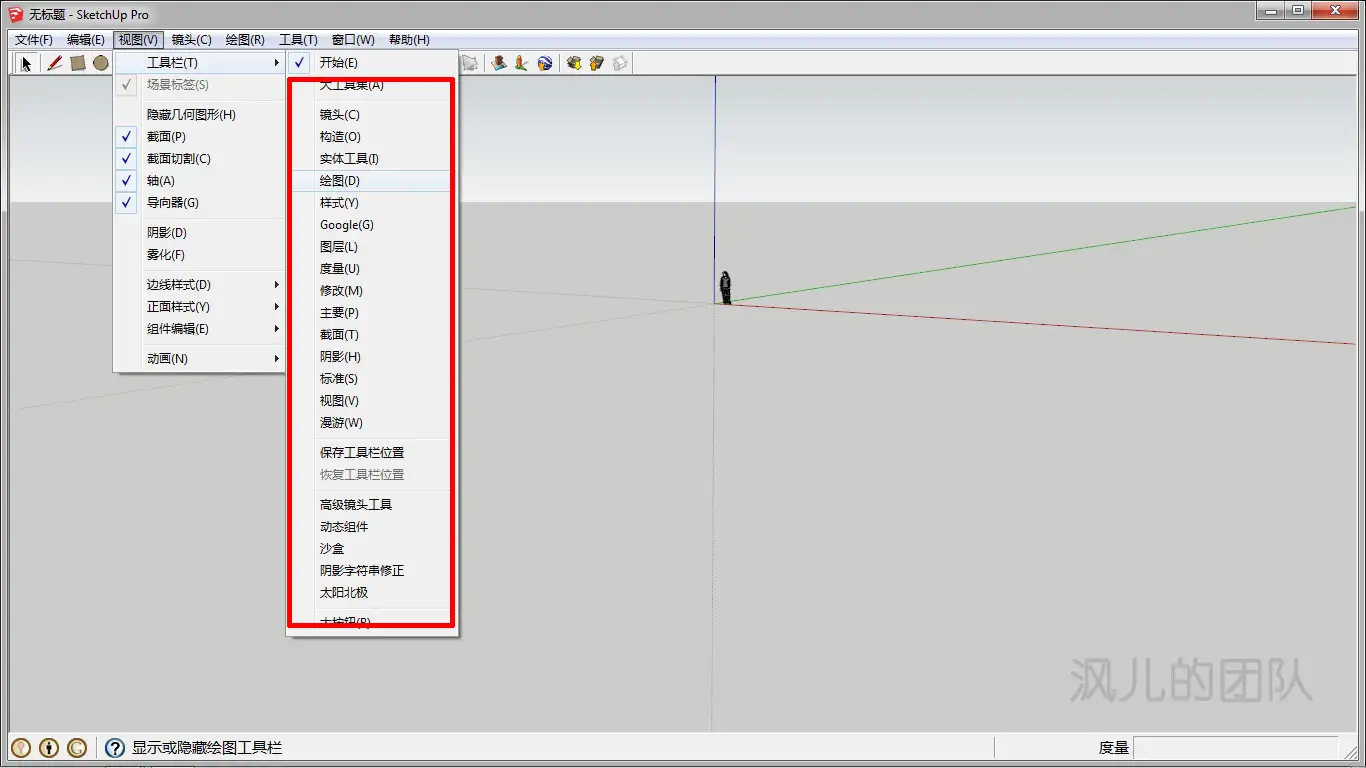The width and height of the screenshot is (1366, 768).
Task: Click the geo-location status bar icon
Action: pyautogui.click(x=21, y=747)
